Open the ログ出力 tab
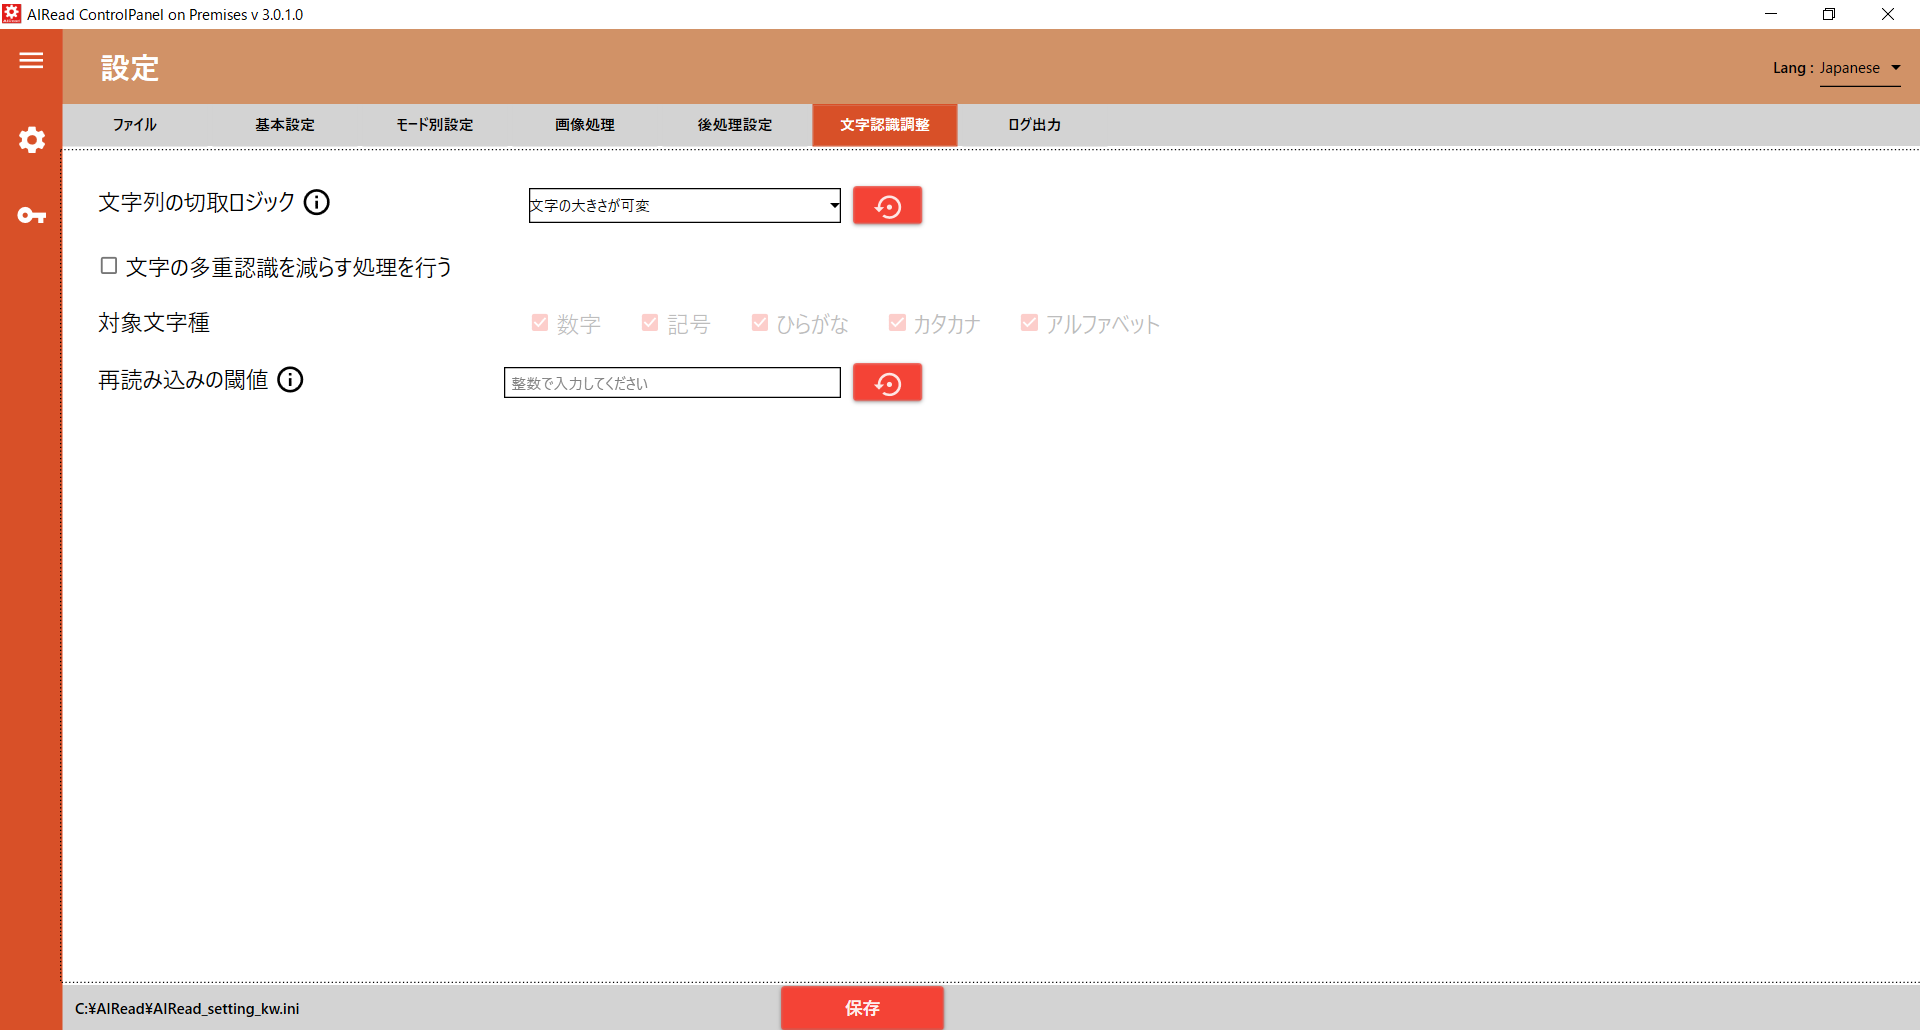The image size is (1920, 1030). point(1033,124)
